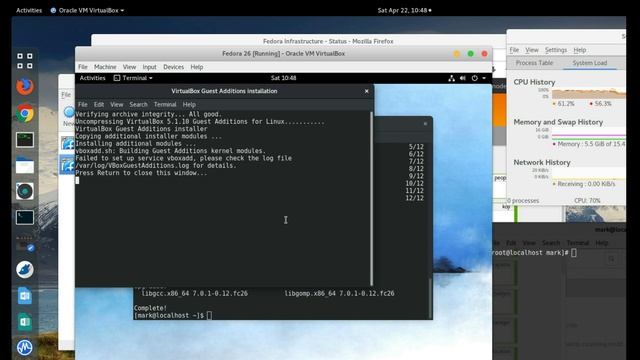Viewport: 640px width, 360px height.
Task: Click the guest power icon
Action: coord(475,78)
